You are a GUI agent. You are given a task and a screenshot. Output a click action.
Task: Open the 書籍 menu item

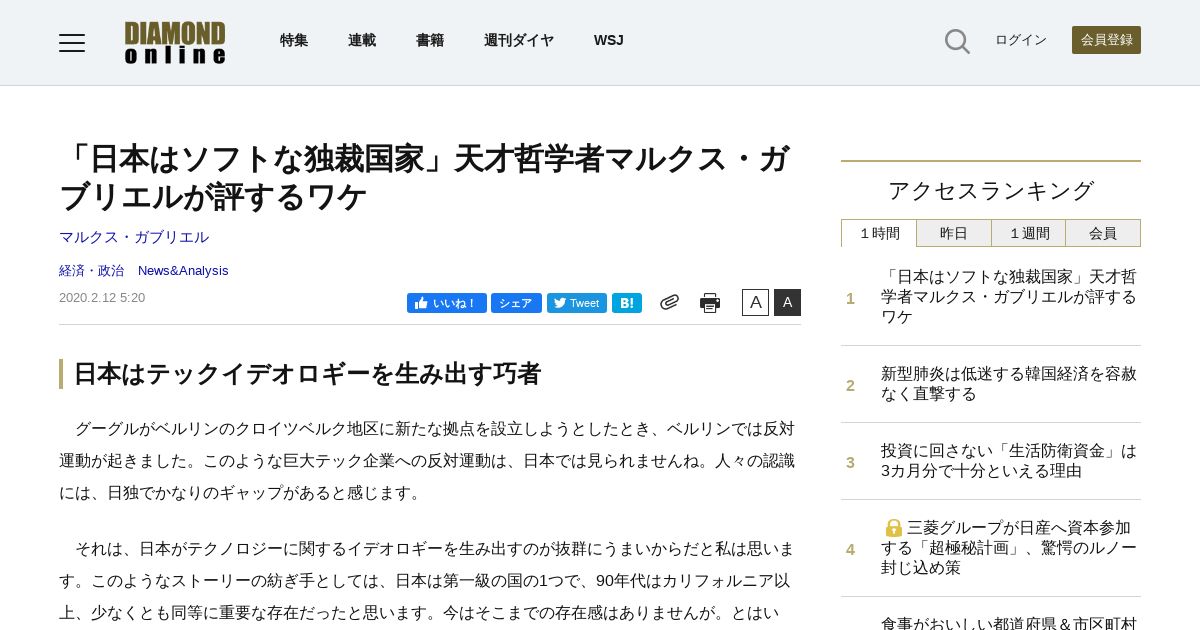[430, 40]
